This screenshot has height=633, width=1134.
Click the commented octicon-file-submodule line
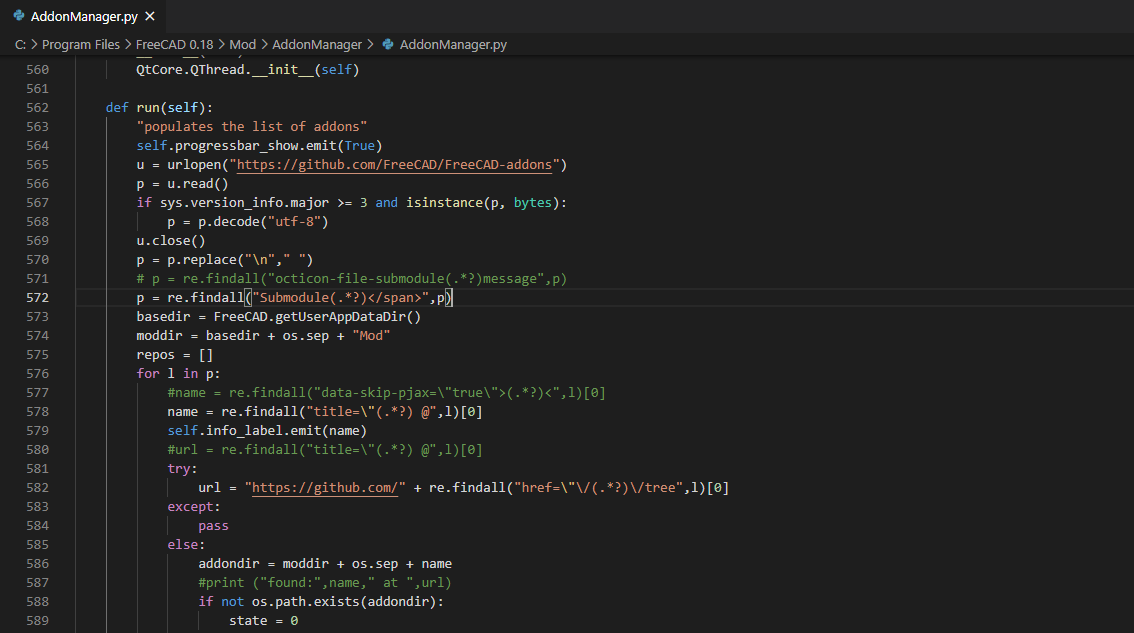pyautogui.click(x=351, y=279)
